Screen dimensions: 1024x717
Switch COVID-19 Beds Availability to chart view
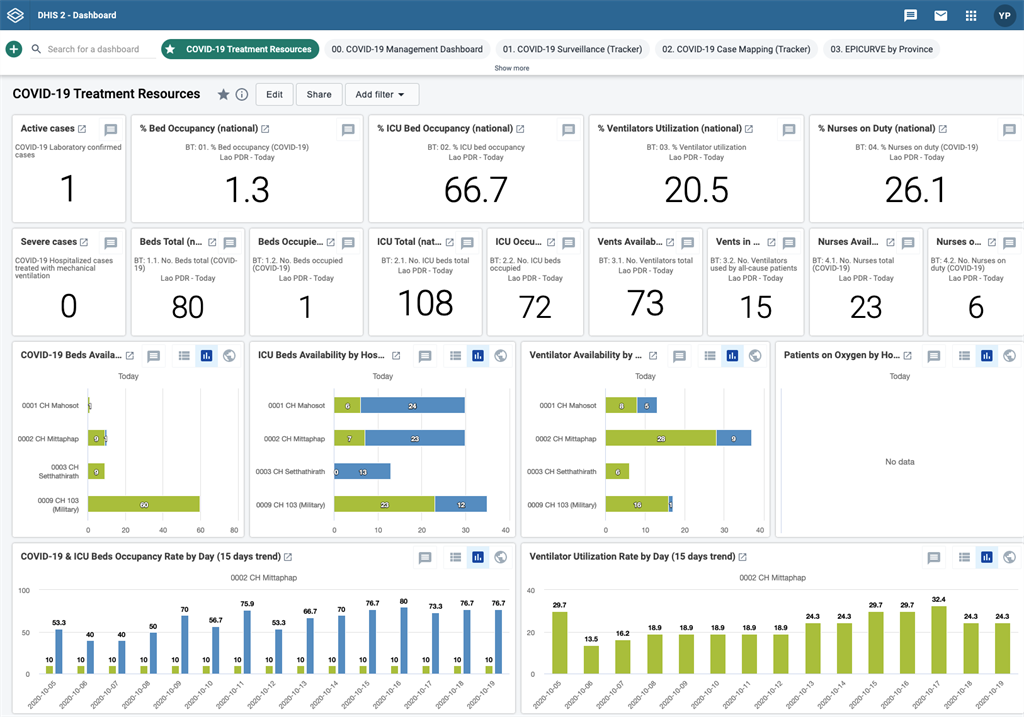pos(206,355)
